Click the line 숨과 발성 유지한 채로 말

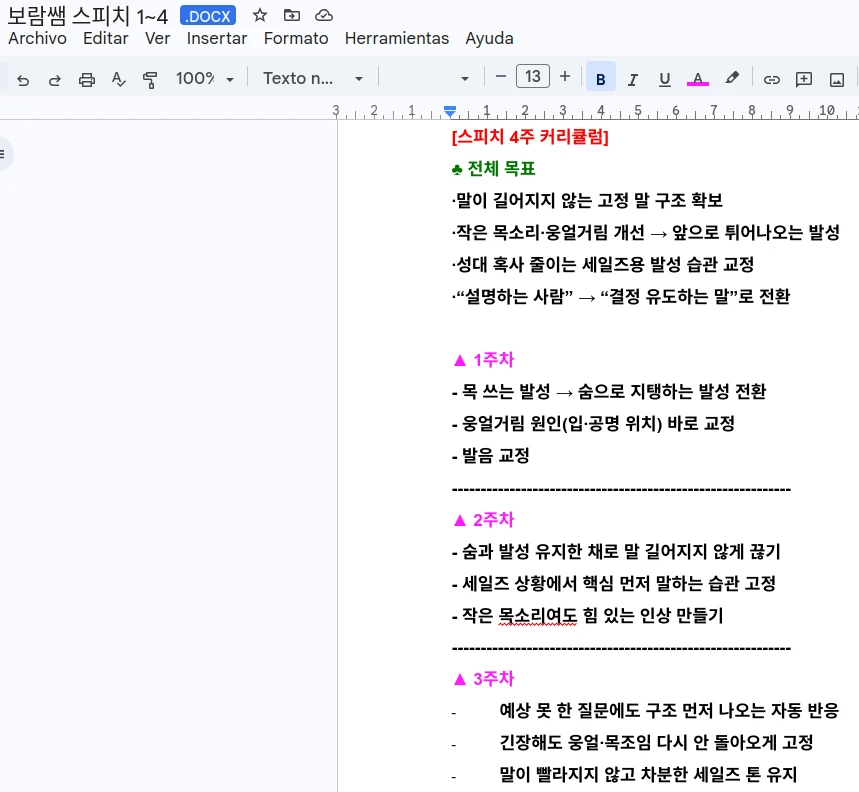point(616,551)
